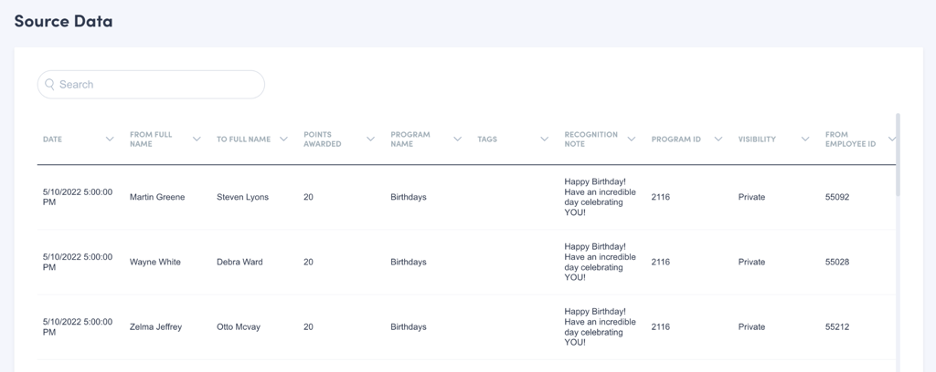Click the search magnifier icon

pyautogui.click(x=50, y=84)
